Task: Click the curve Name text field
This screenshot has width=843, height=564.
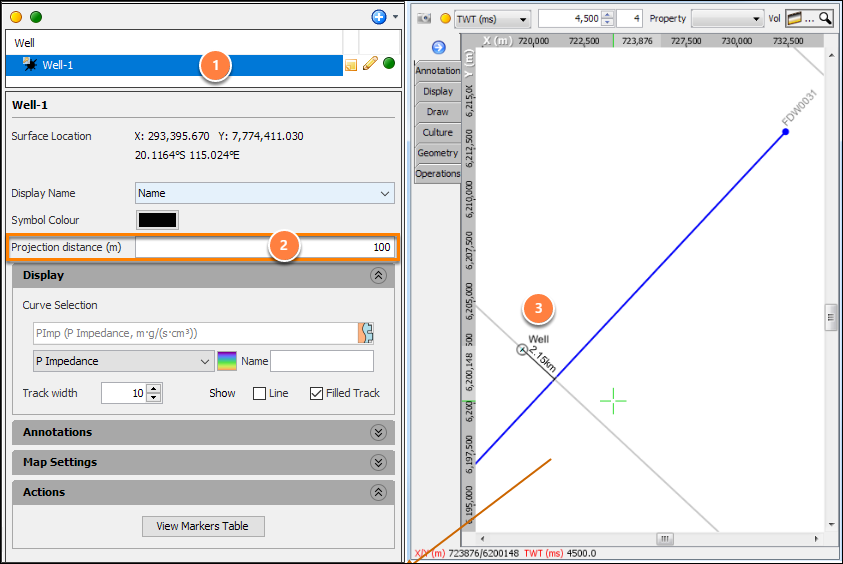Action: [x=322, y=361]
